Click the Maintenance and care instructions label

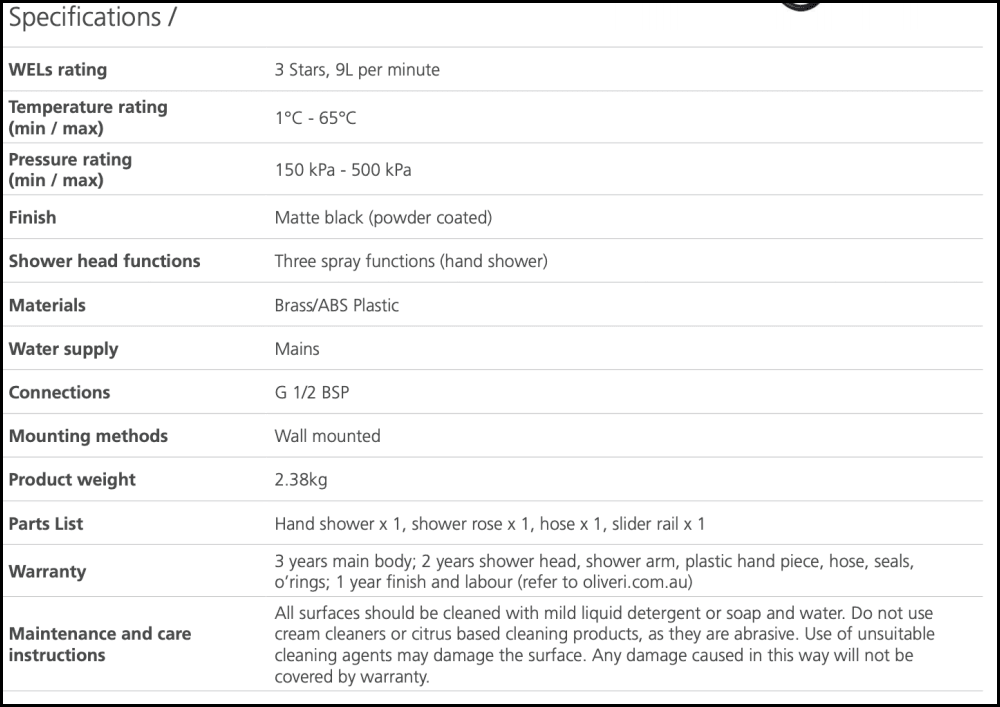tap(100, 644)
